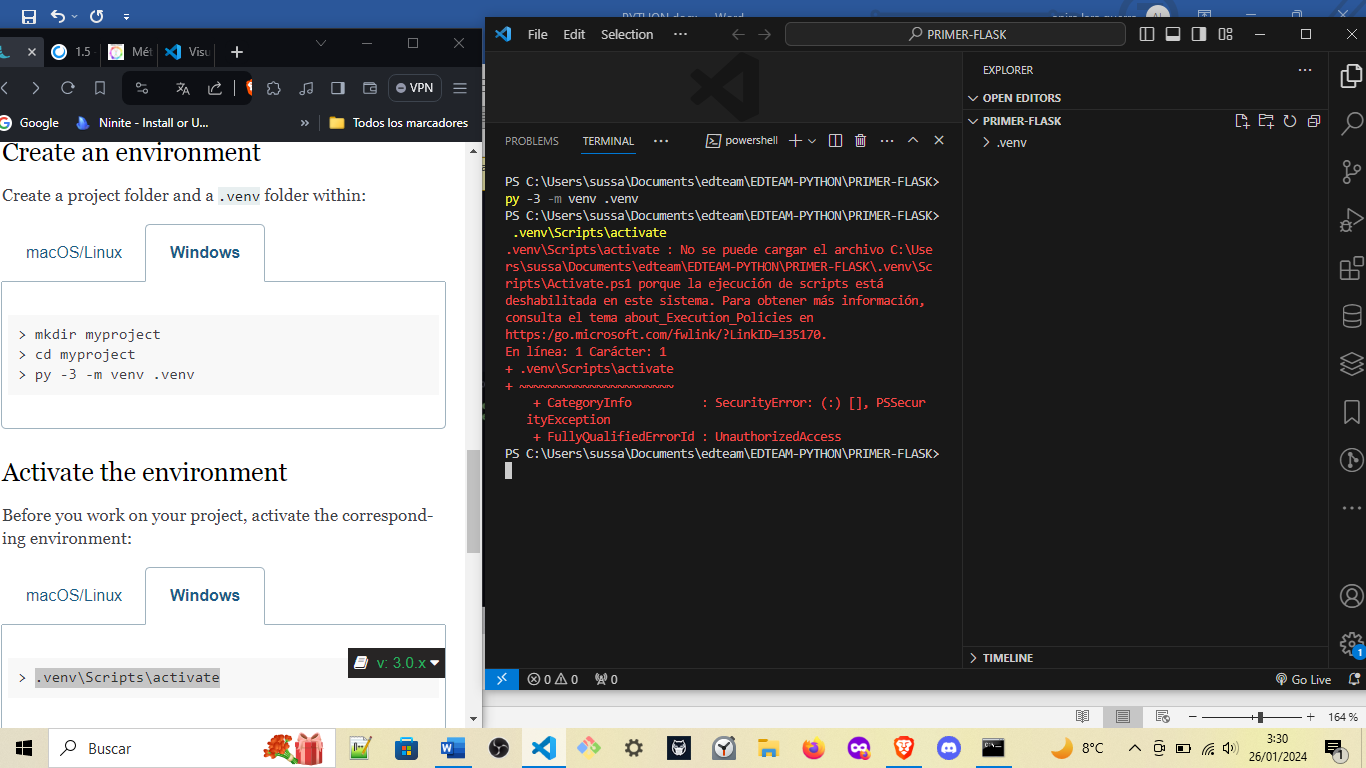Open the Selection menu
The height and width of the screenshot is (768, 1366).
[627, 34]
